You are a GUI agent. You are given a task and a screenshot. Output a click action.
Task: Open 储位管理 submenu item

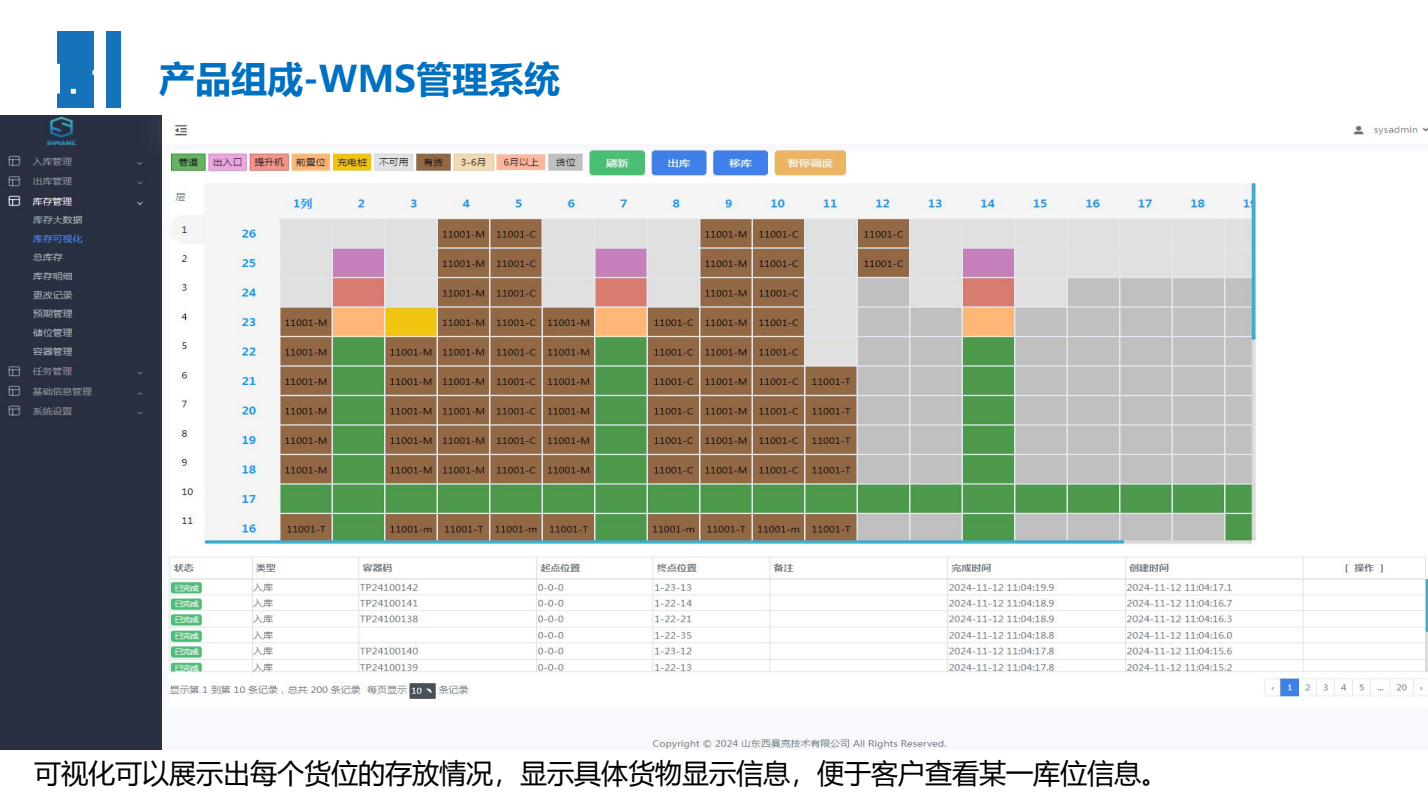[x=52, y=333]
